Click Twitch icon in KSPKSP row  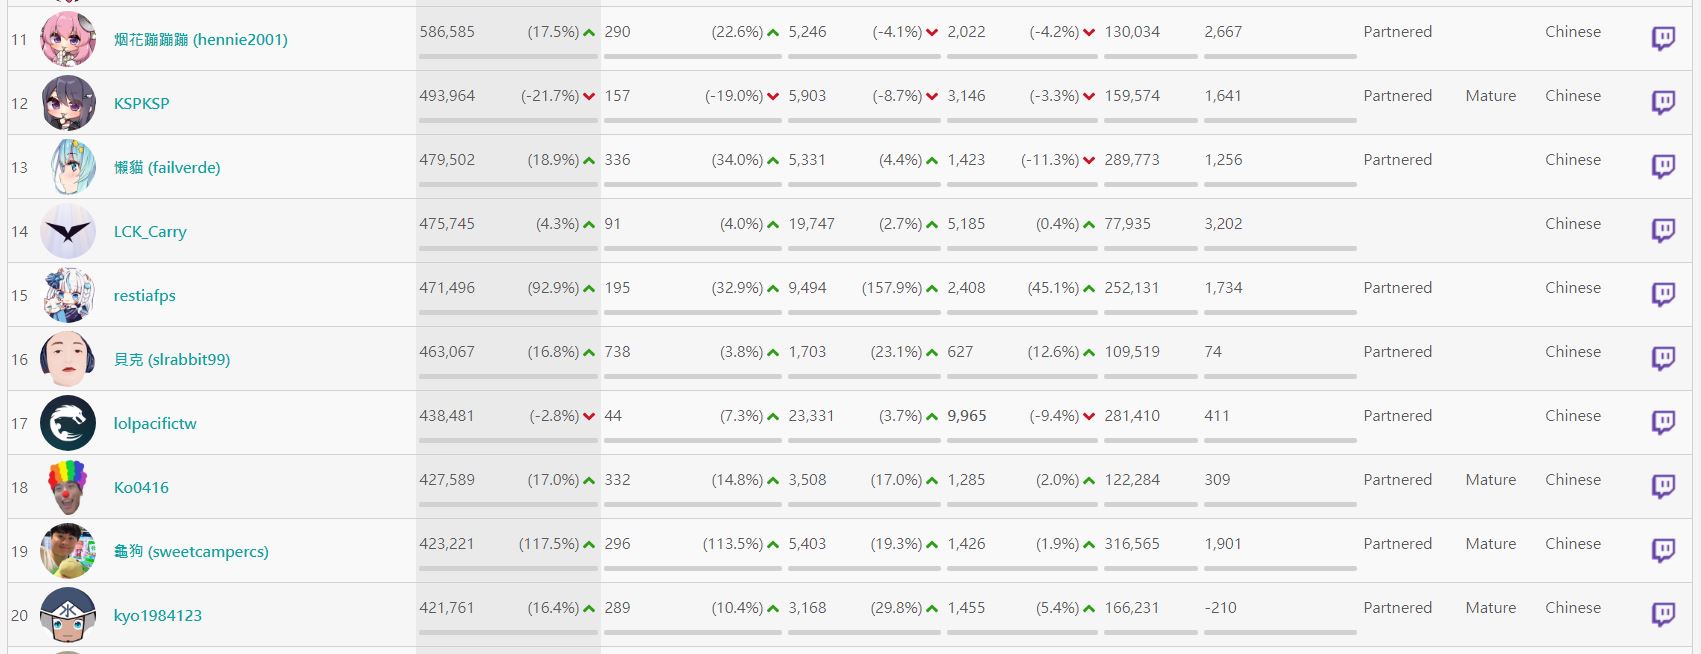coord(1663,103)
